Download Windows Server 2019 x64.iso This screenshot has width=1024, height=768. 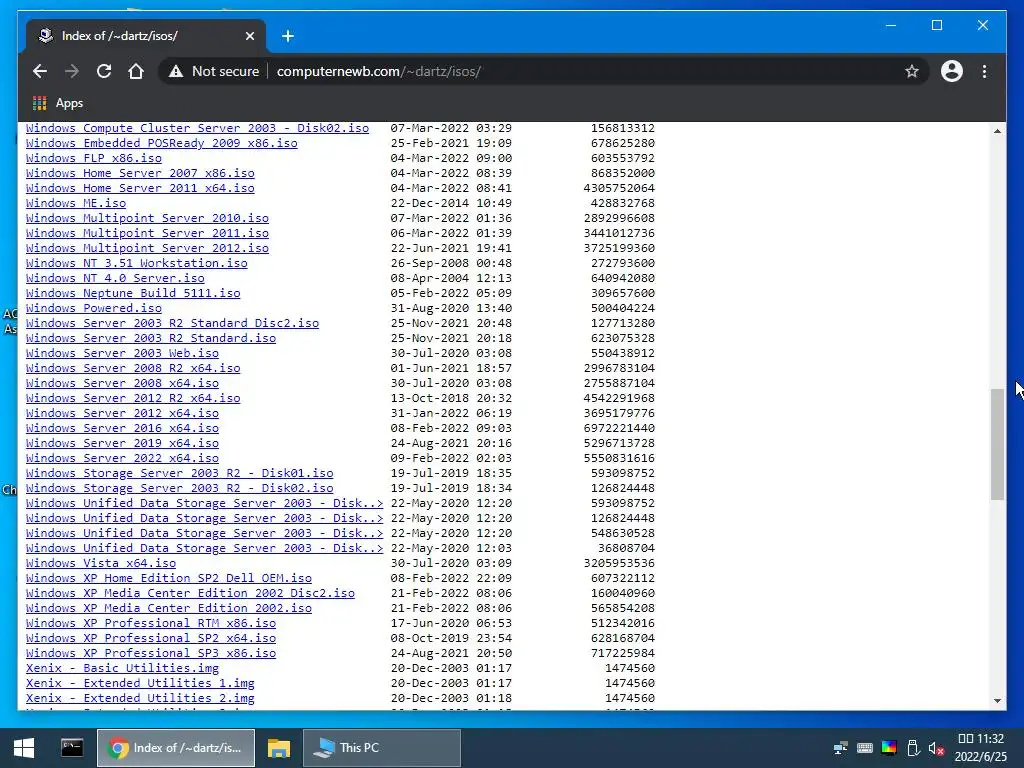(122, 443)
